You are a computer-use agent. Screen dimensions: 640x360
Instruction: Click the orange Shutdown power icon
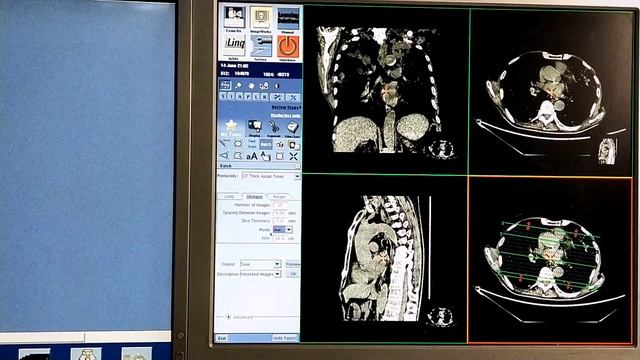click(288, 47)
